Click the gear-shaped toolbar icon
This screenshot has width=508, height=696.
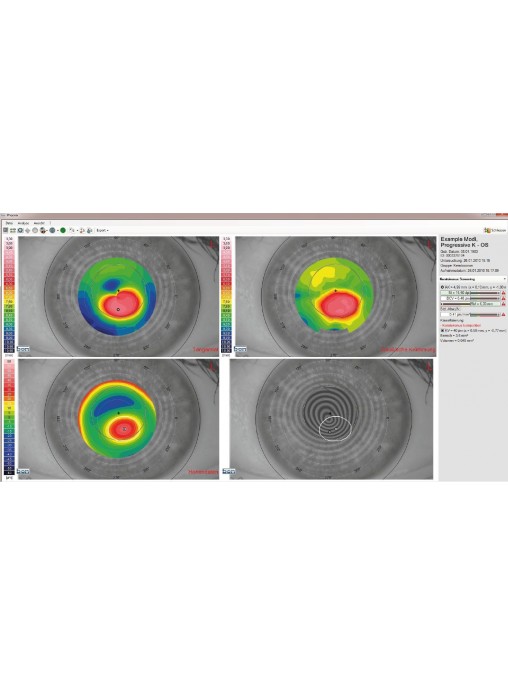[x=20, y=230]
